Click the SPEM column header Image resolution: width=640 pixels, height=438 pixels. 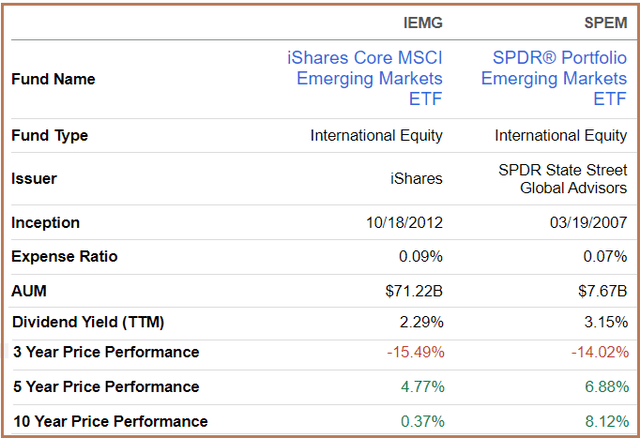coord(605,22)
